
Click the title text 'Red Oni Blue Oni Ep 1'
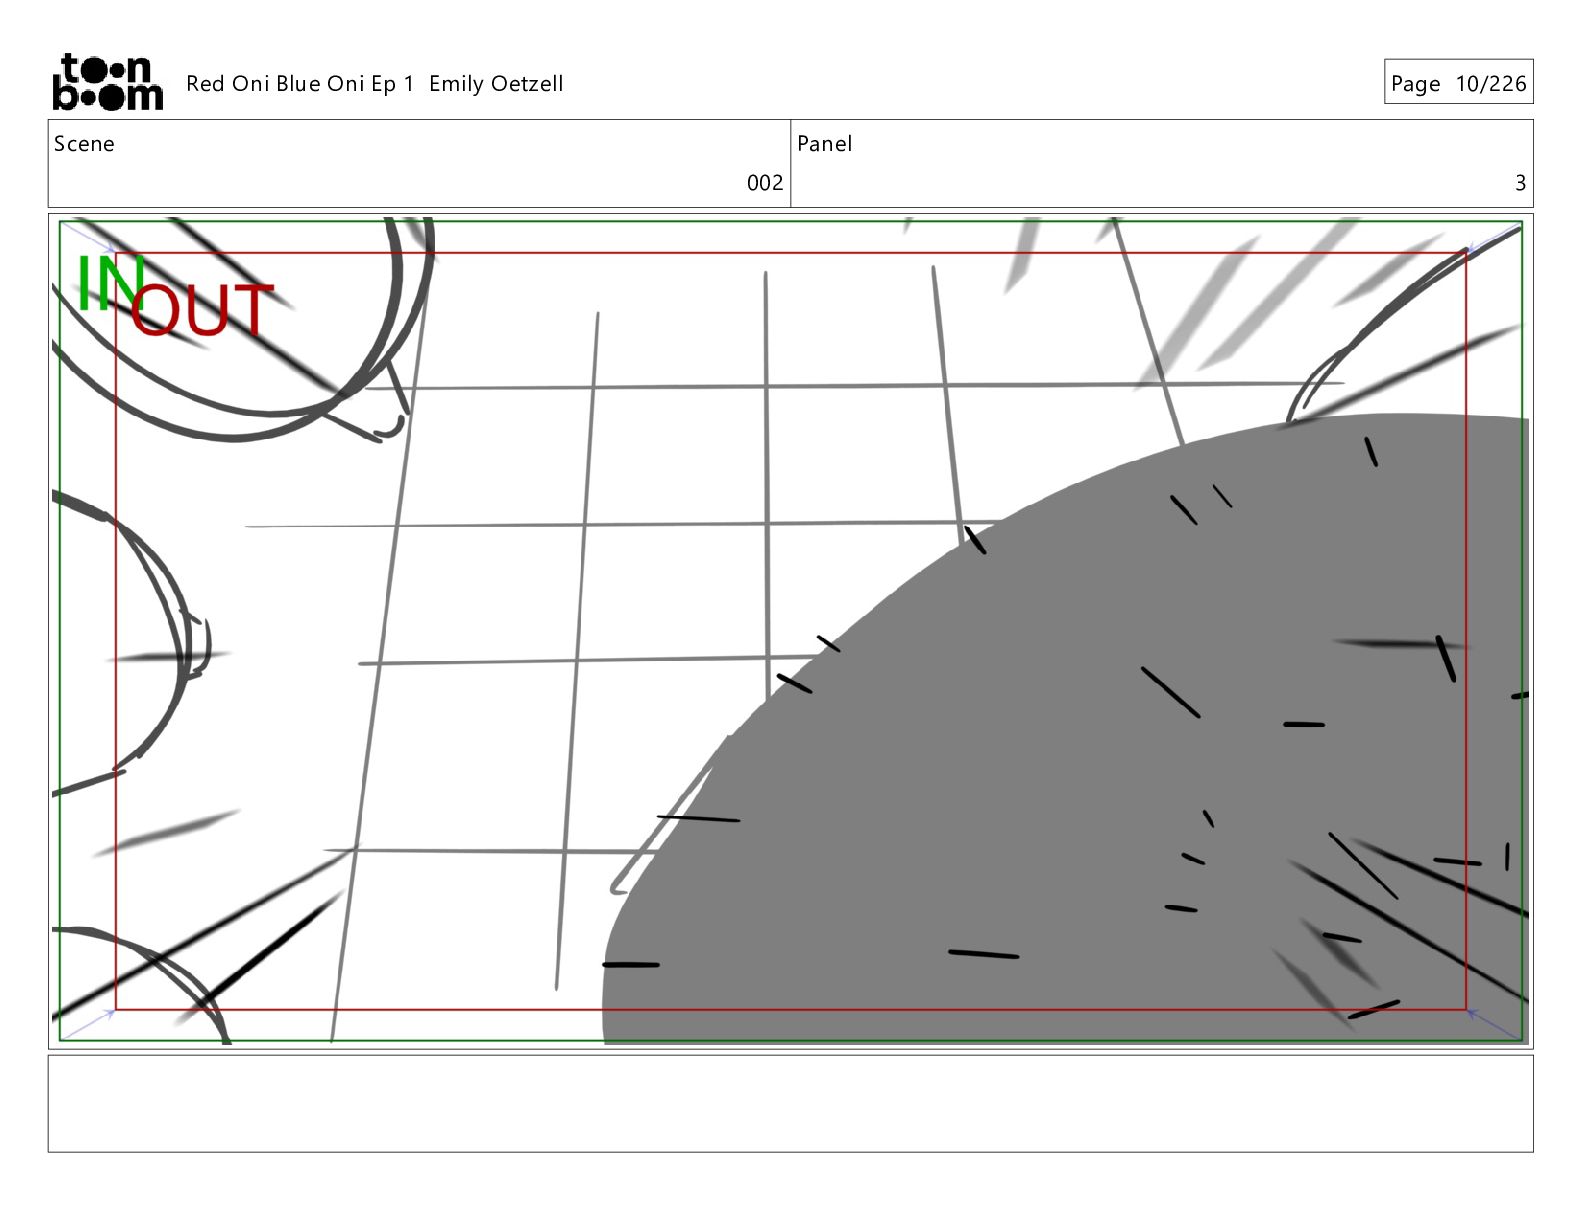tap(300, 84)
